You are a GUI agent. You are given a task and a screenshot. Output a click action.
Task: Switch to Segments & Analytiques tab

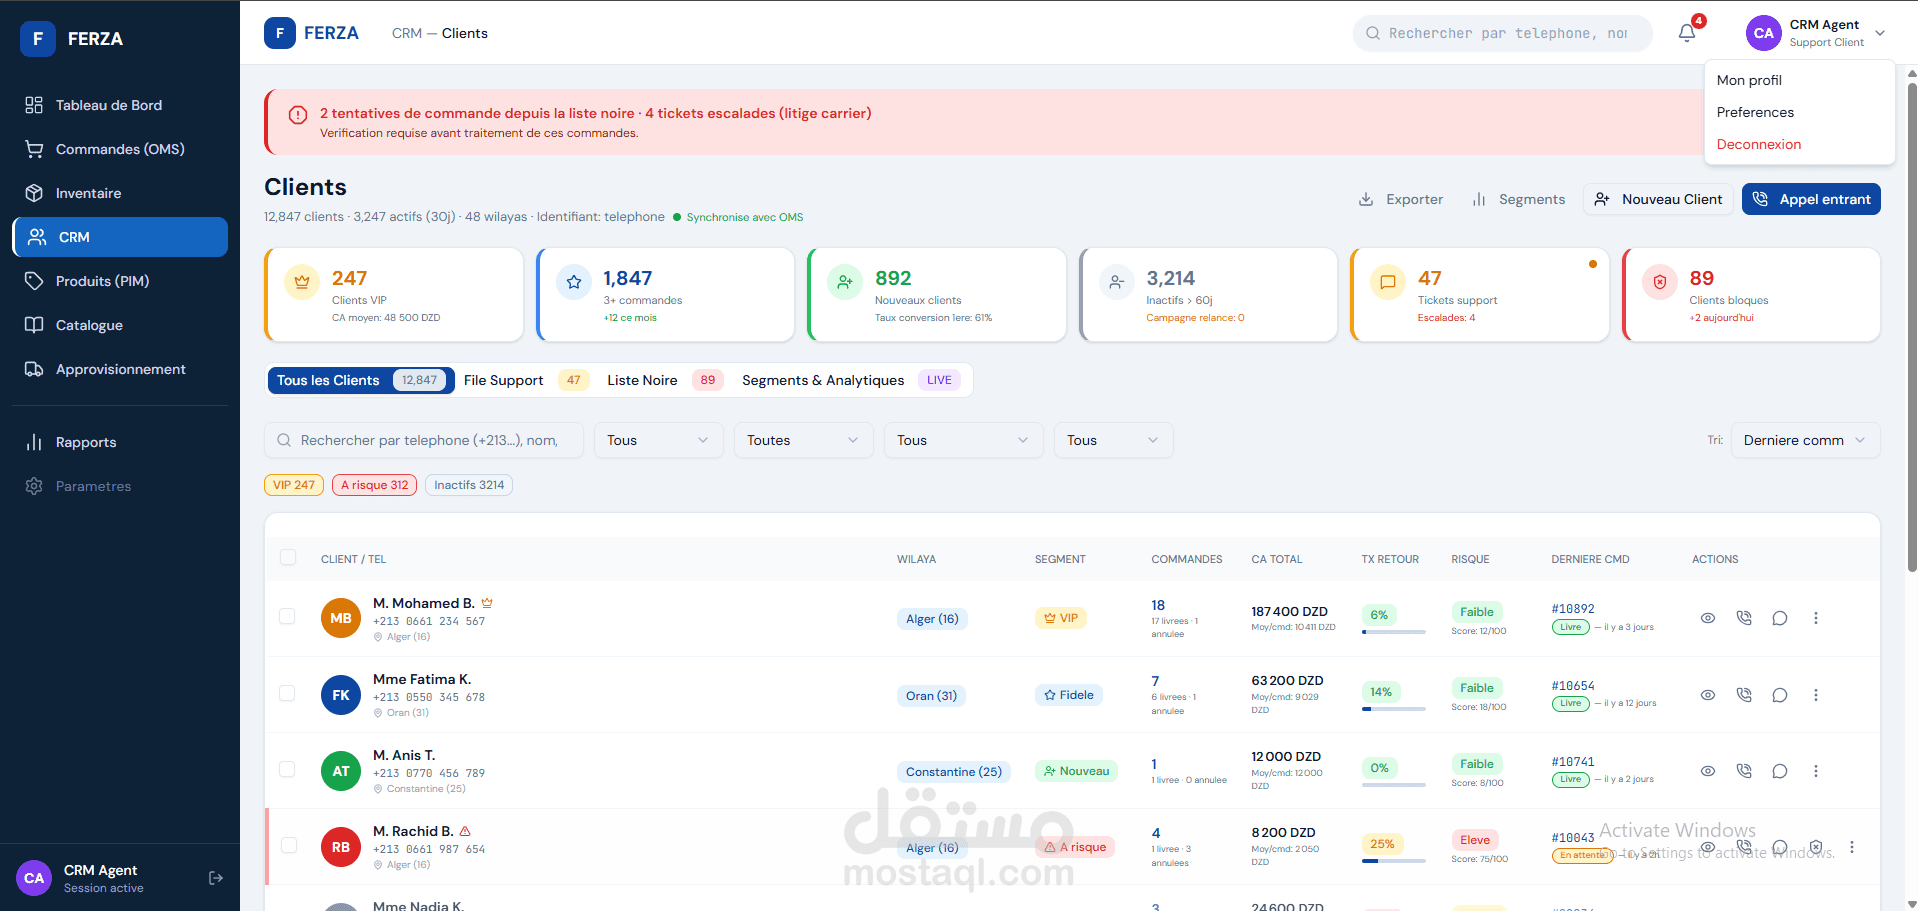[851, 380]
